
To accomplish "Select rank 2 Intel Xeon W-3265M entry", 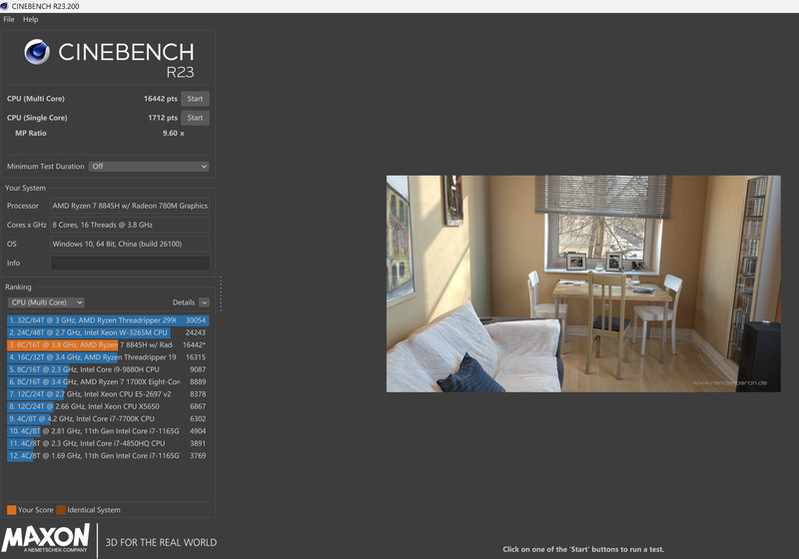I will (x=108, y=333).
